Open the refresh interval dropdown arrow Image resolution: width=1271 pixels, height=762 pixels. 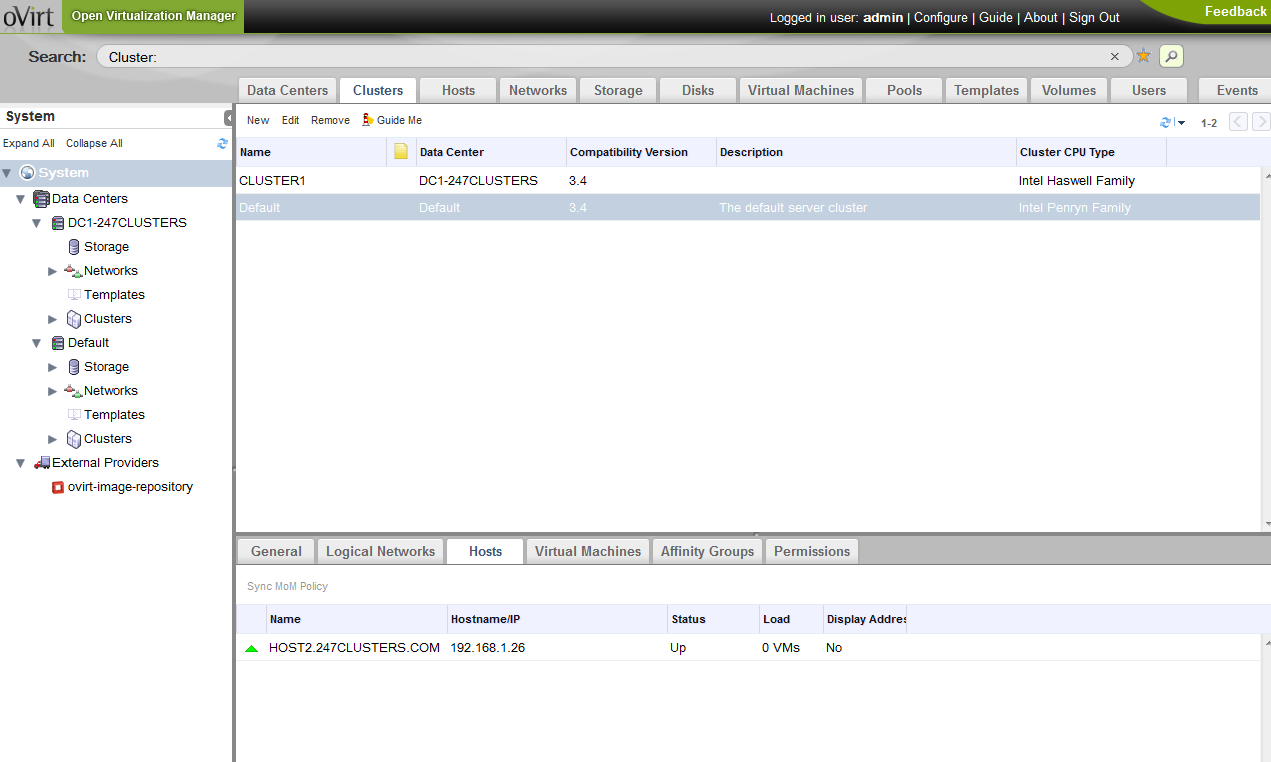1181,123
